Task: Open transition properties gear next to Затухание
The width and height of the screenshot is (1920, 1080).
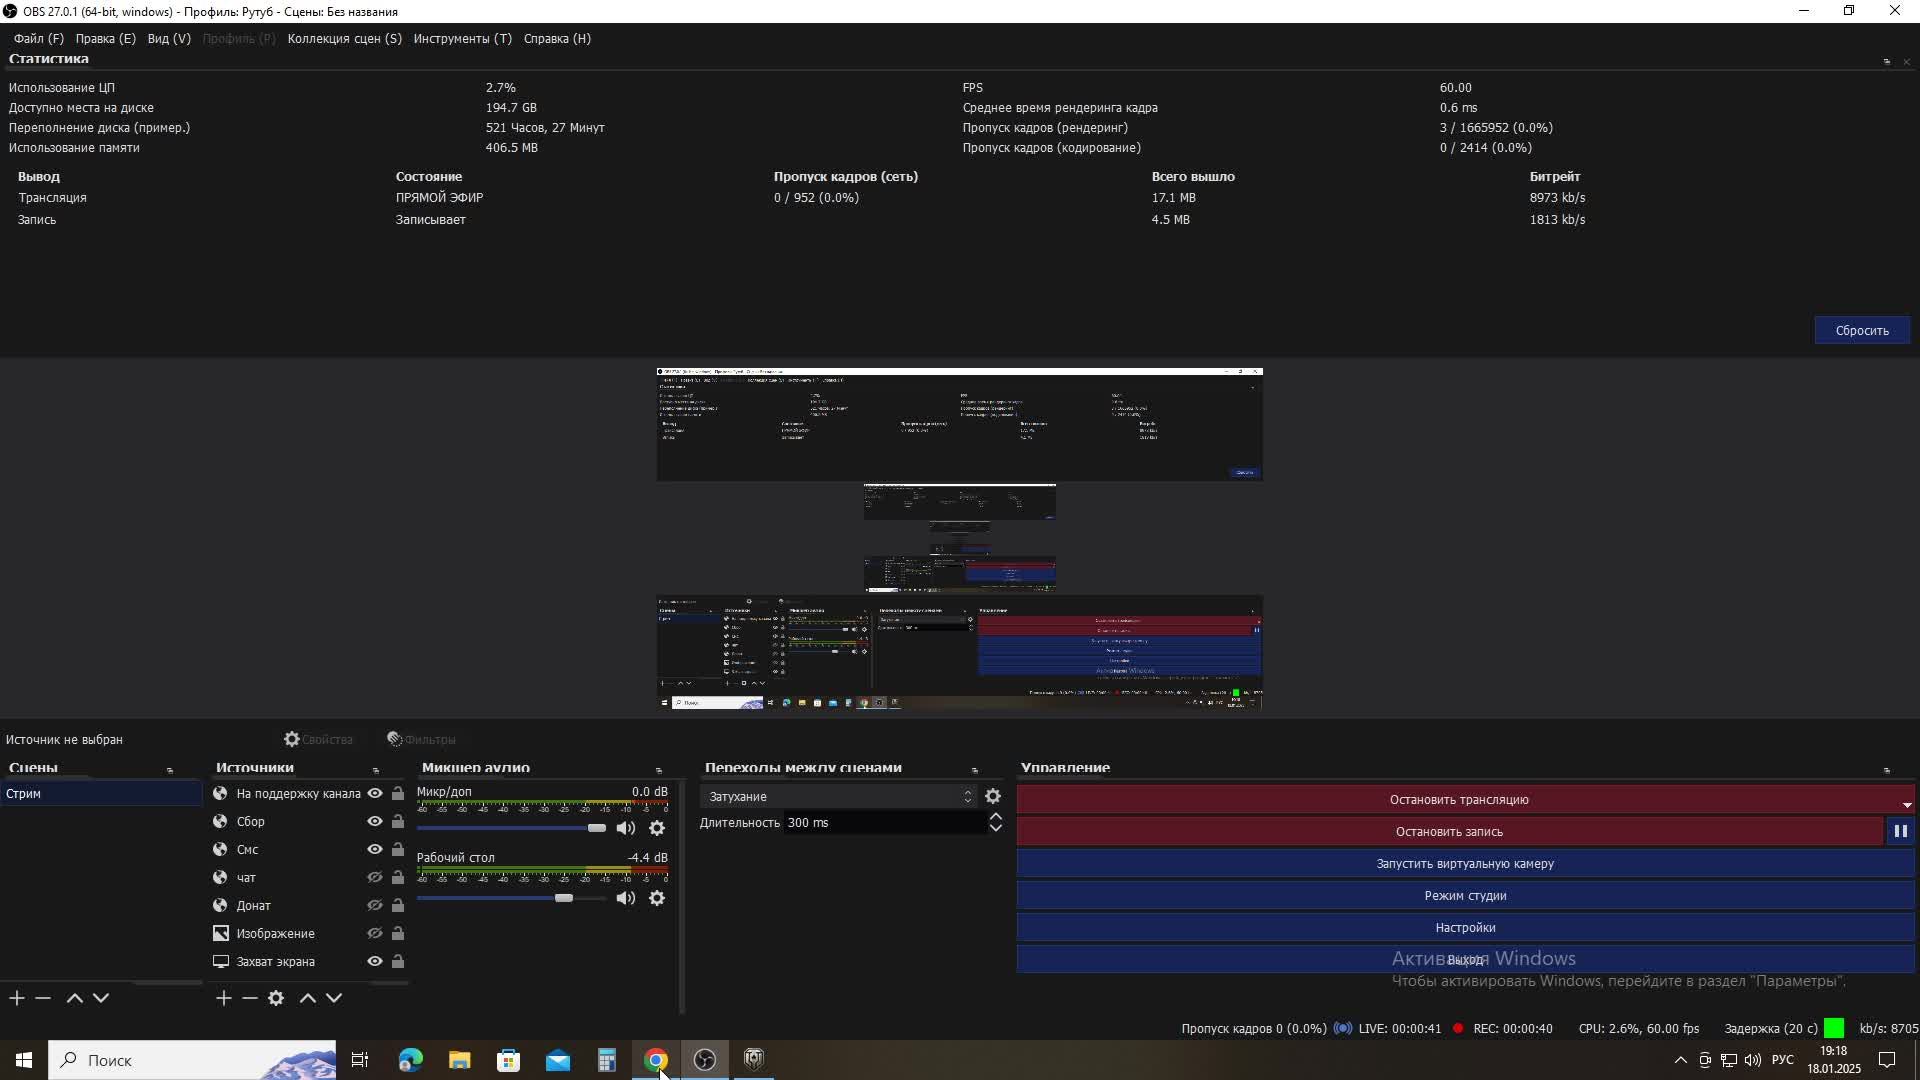Action: [x=993, y=796]
